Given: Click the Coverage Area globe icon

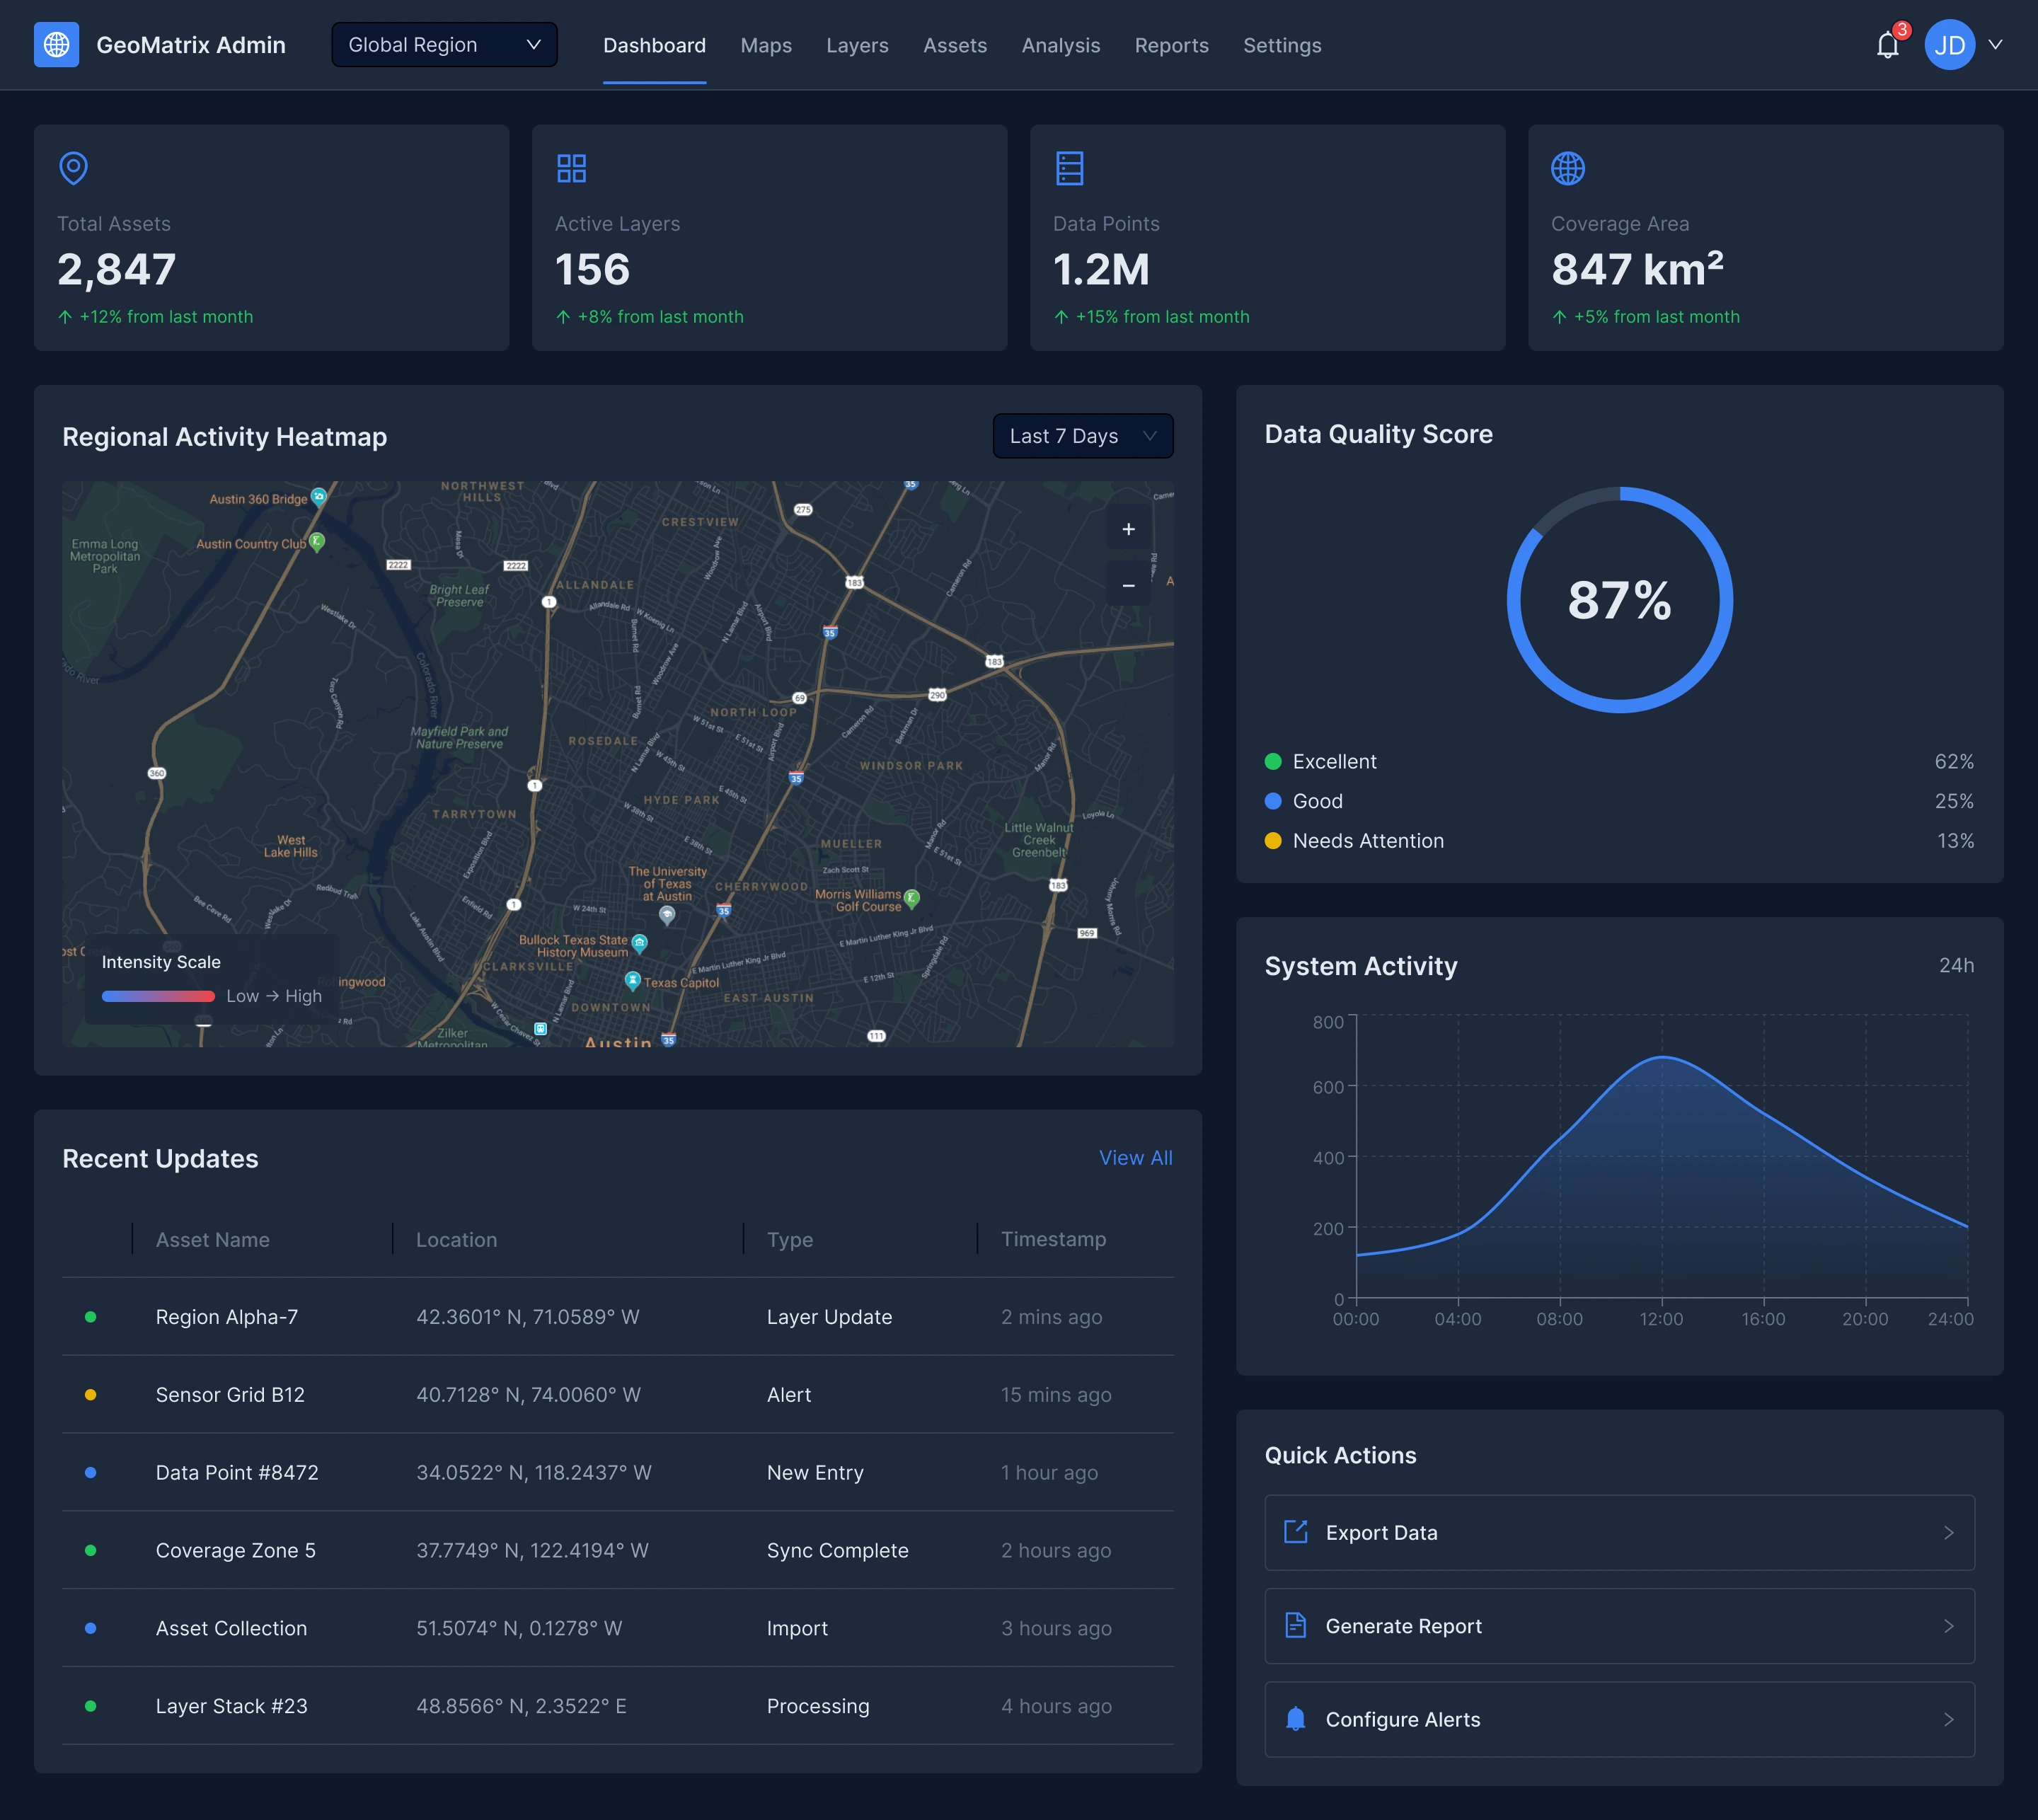Looking at the screenshot, I should [x=1567, y=168].
